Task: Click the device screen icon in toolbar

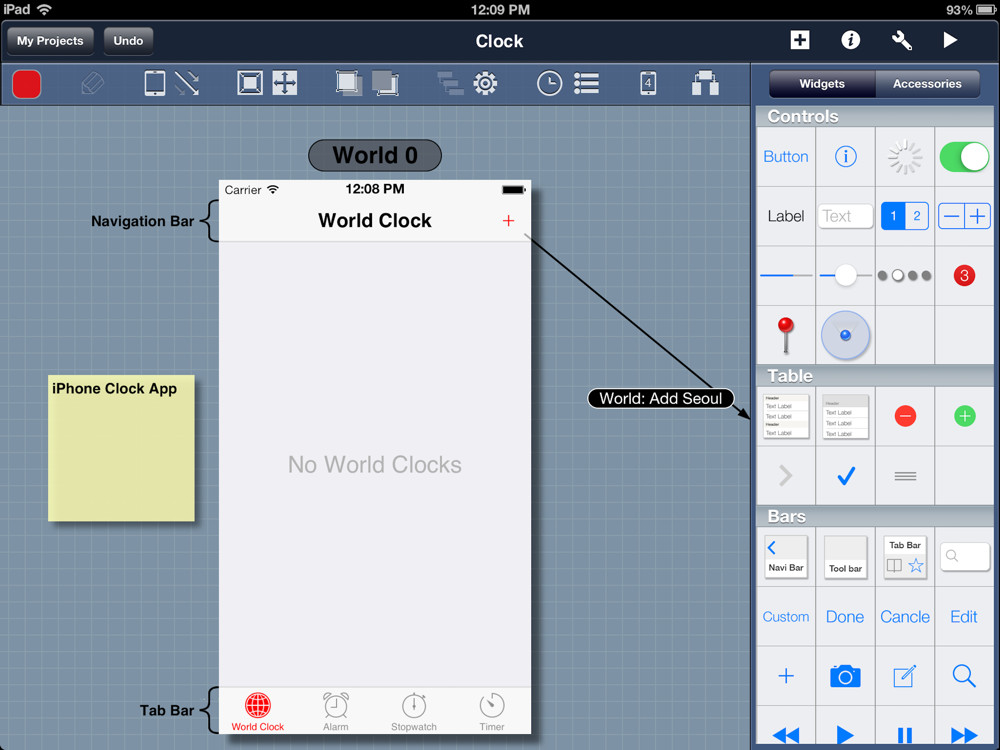Action: tap(154, 83)
